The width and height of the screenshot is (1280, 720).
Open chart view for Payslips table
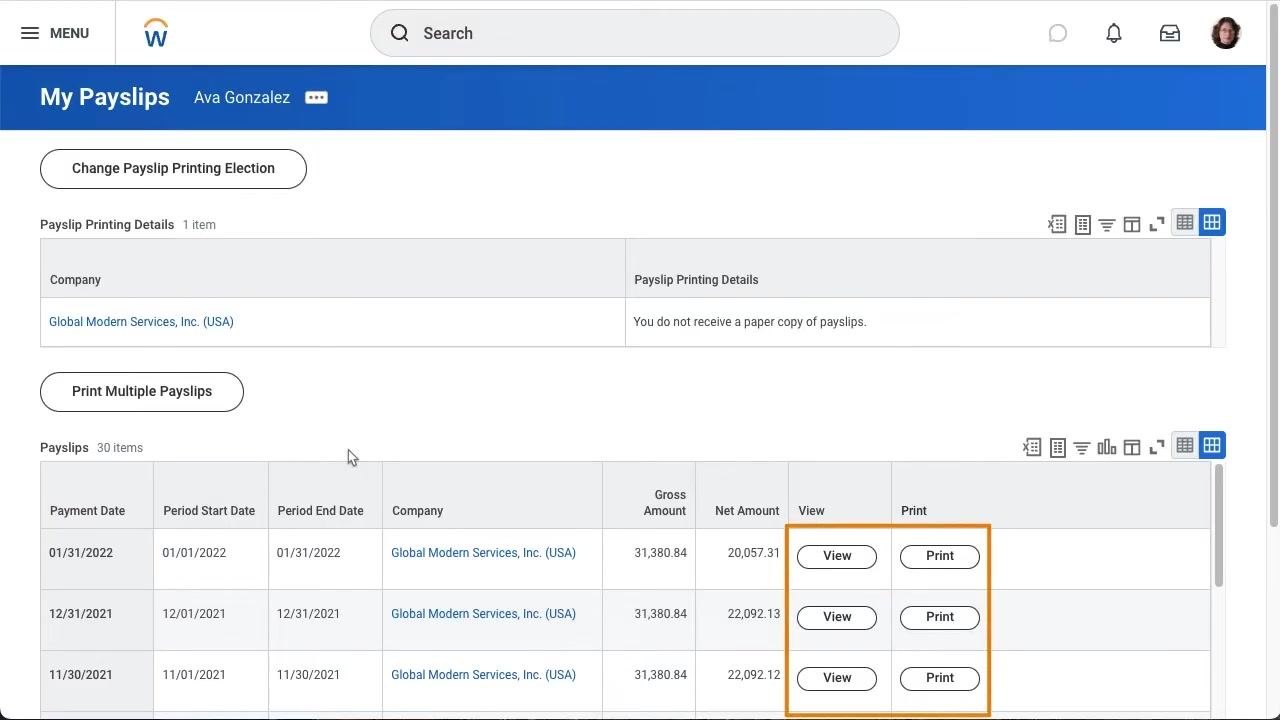(1107, 447)
